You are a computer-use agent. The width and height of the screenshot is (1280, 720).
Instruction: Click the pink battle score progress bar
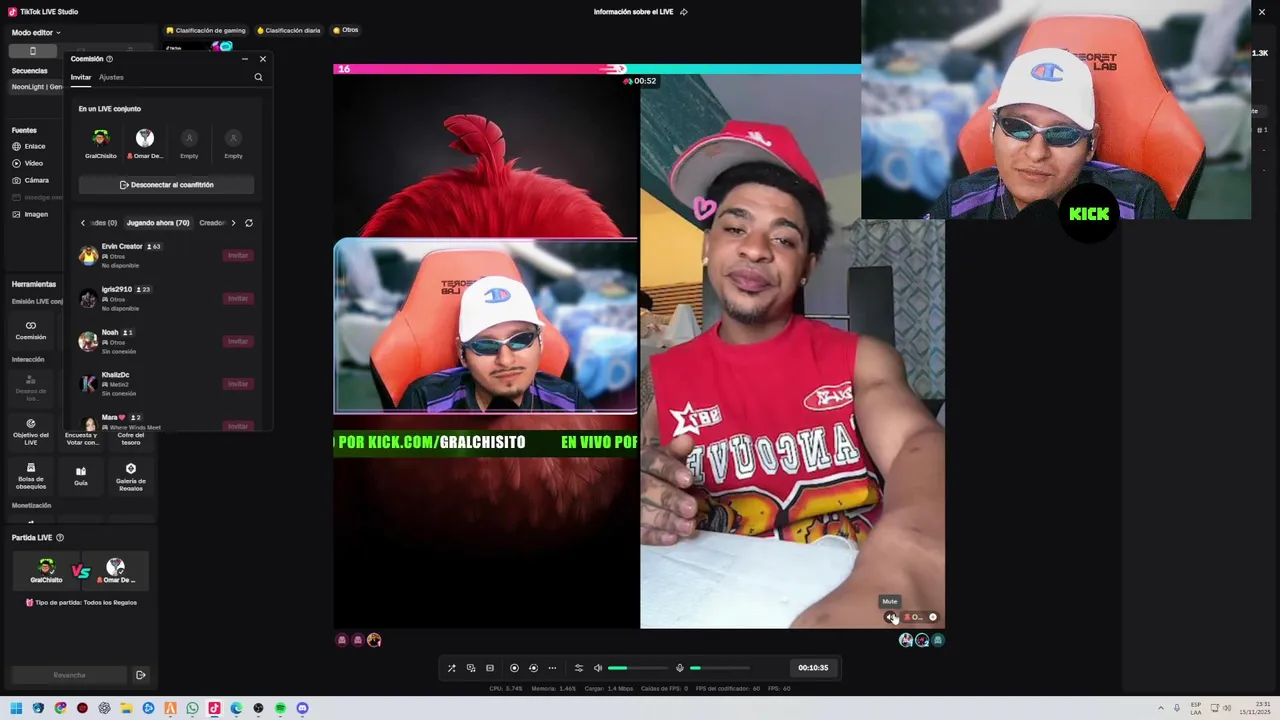pyautogui.click(x=480, y=69)
